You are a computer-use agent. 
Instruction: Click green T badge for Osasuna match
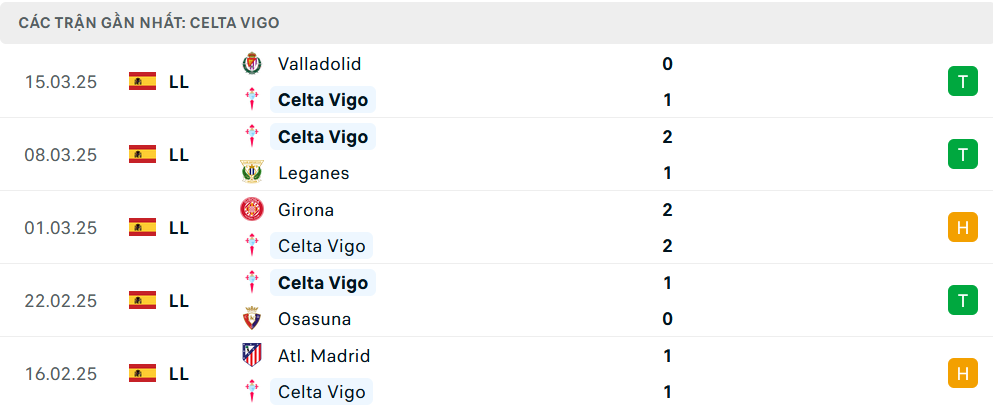click(x=963, y=300)
